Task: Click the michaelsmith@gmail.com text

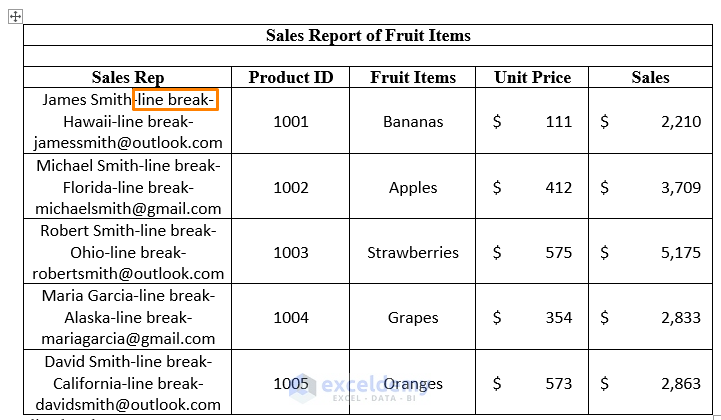Action: pos(128,208)
